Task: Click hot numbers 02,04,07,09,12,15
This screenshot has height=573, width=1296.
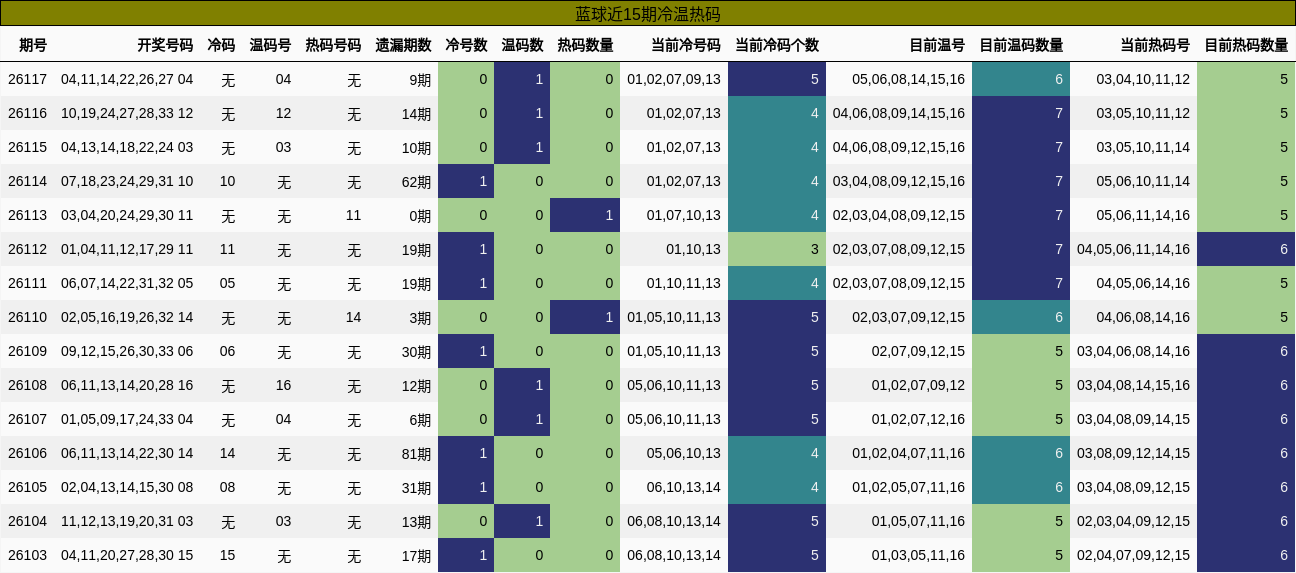Action: 1134,555
